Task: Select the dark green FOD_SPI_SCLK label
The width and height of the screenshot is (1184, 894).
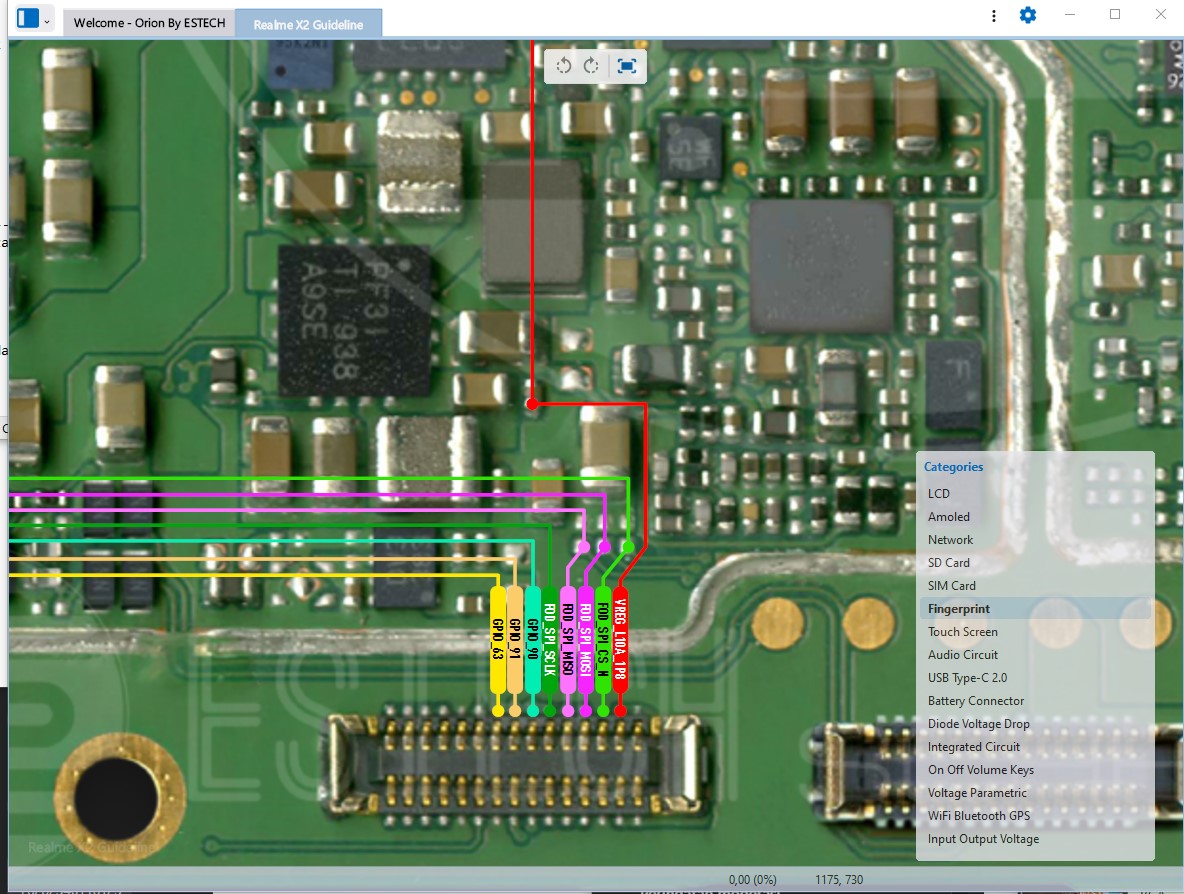Action: click(x=550, y=640)
